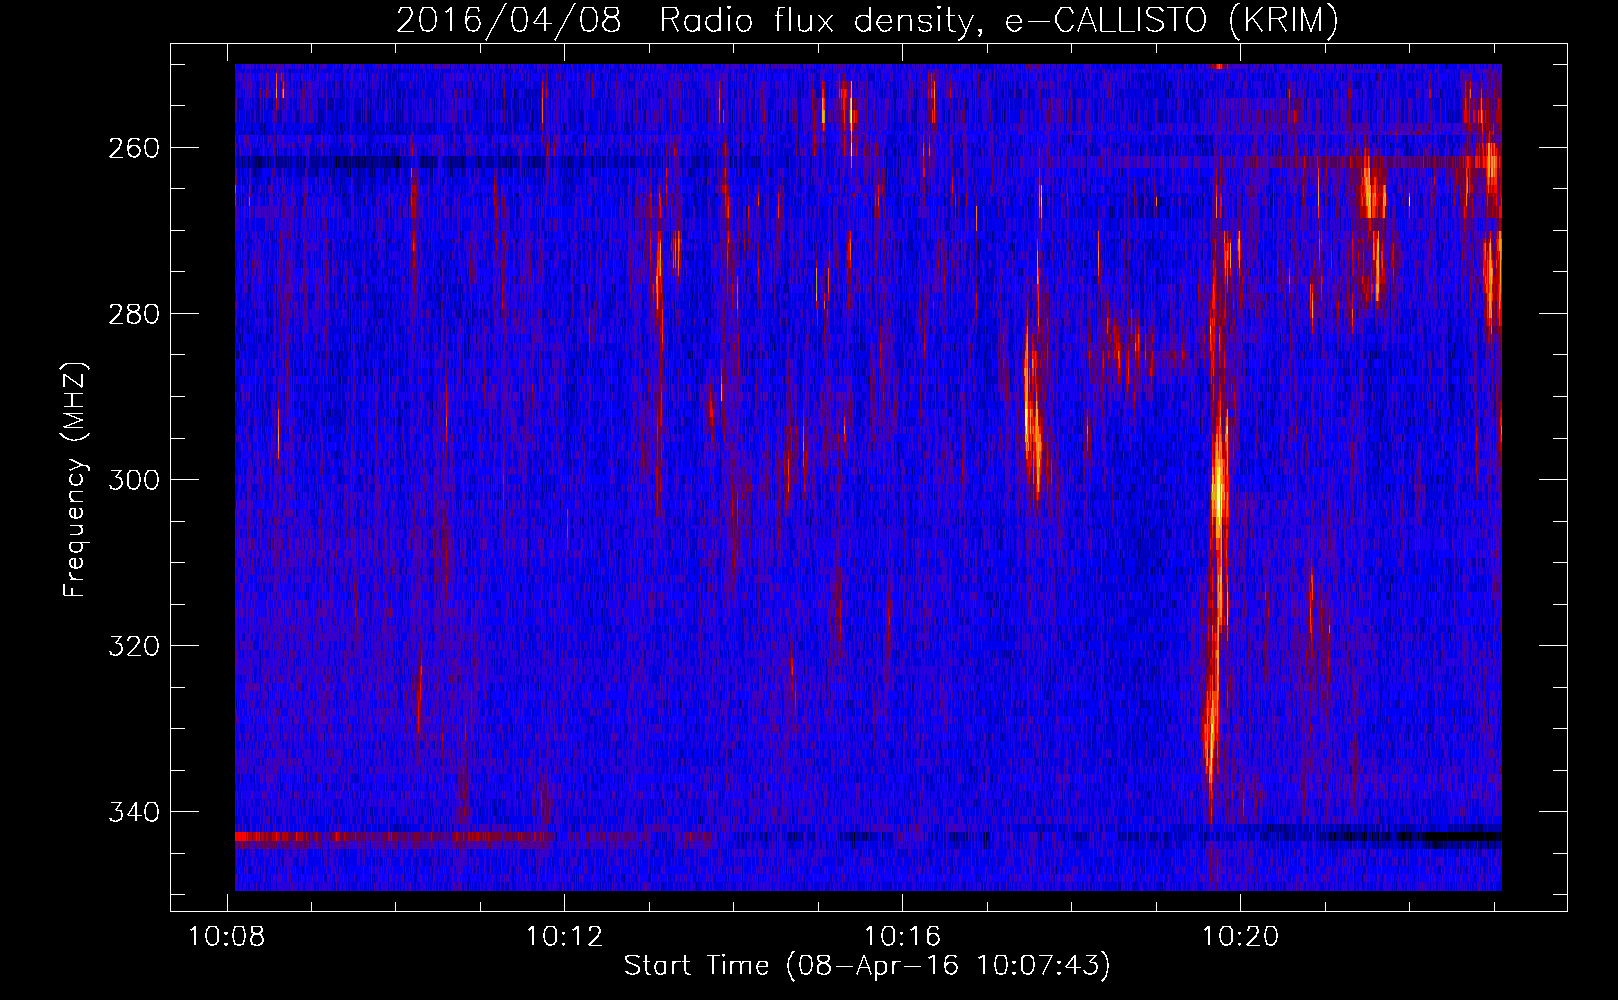Click the 10:16 time tick label
This screenshot has height=1000, width=1618.
903,937
